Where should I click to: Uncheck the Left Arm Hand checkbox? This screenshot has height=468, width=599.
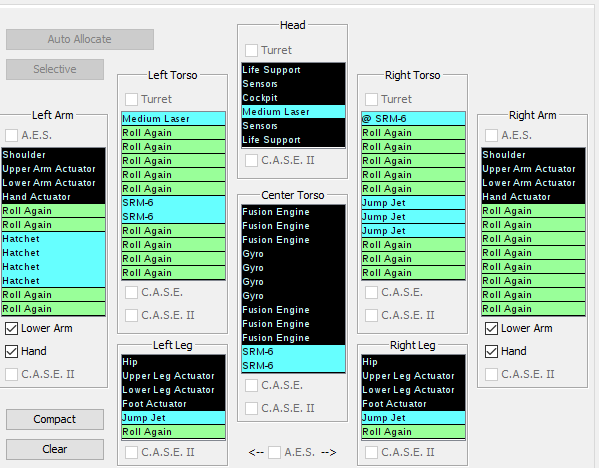[11, 351]
